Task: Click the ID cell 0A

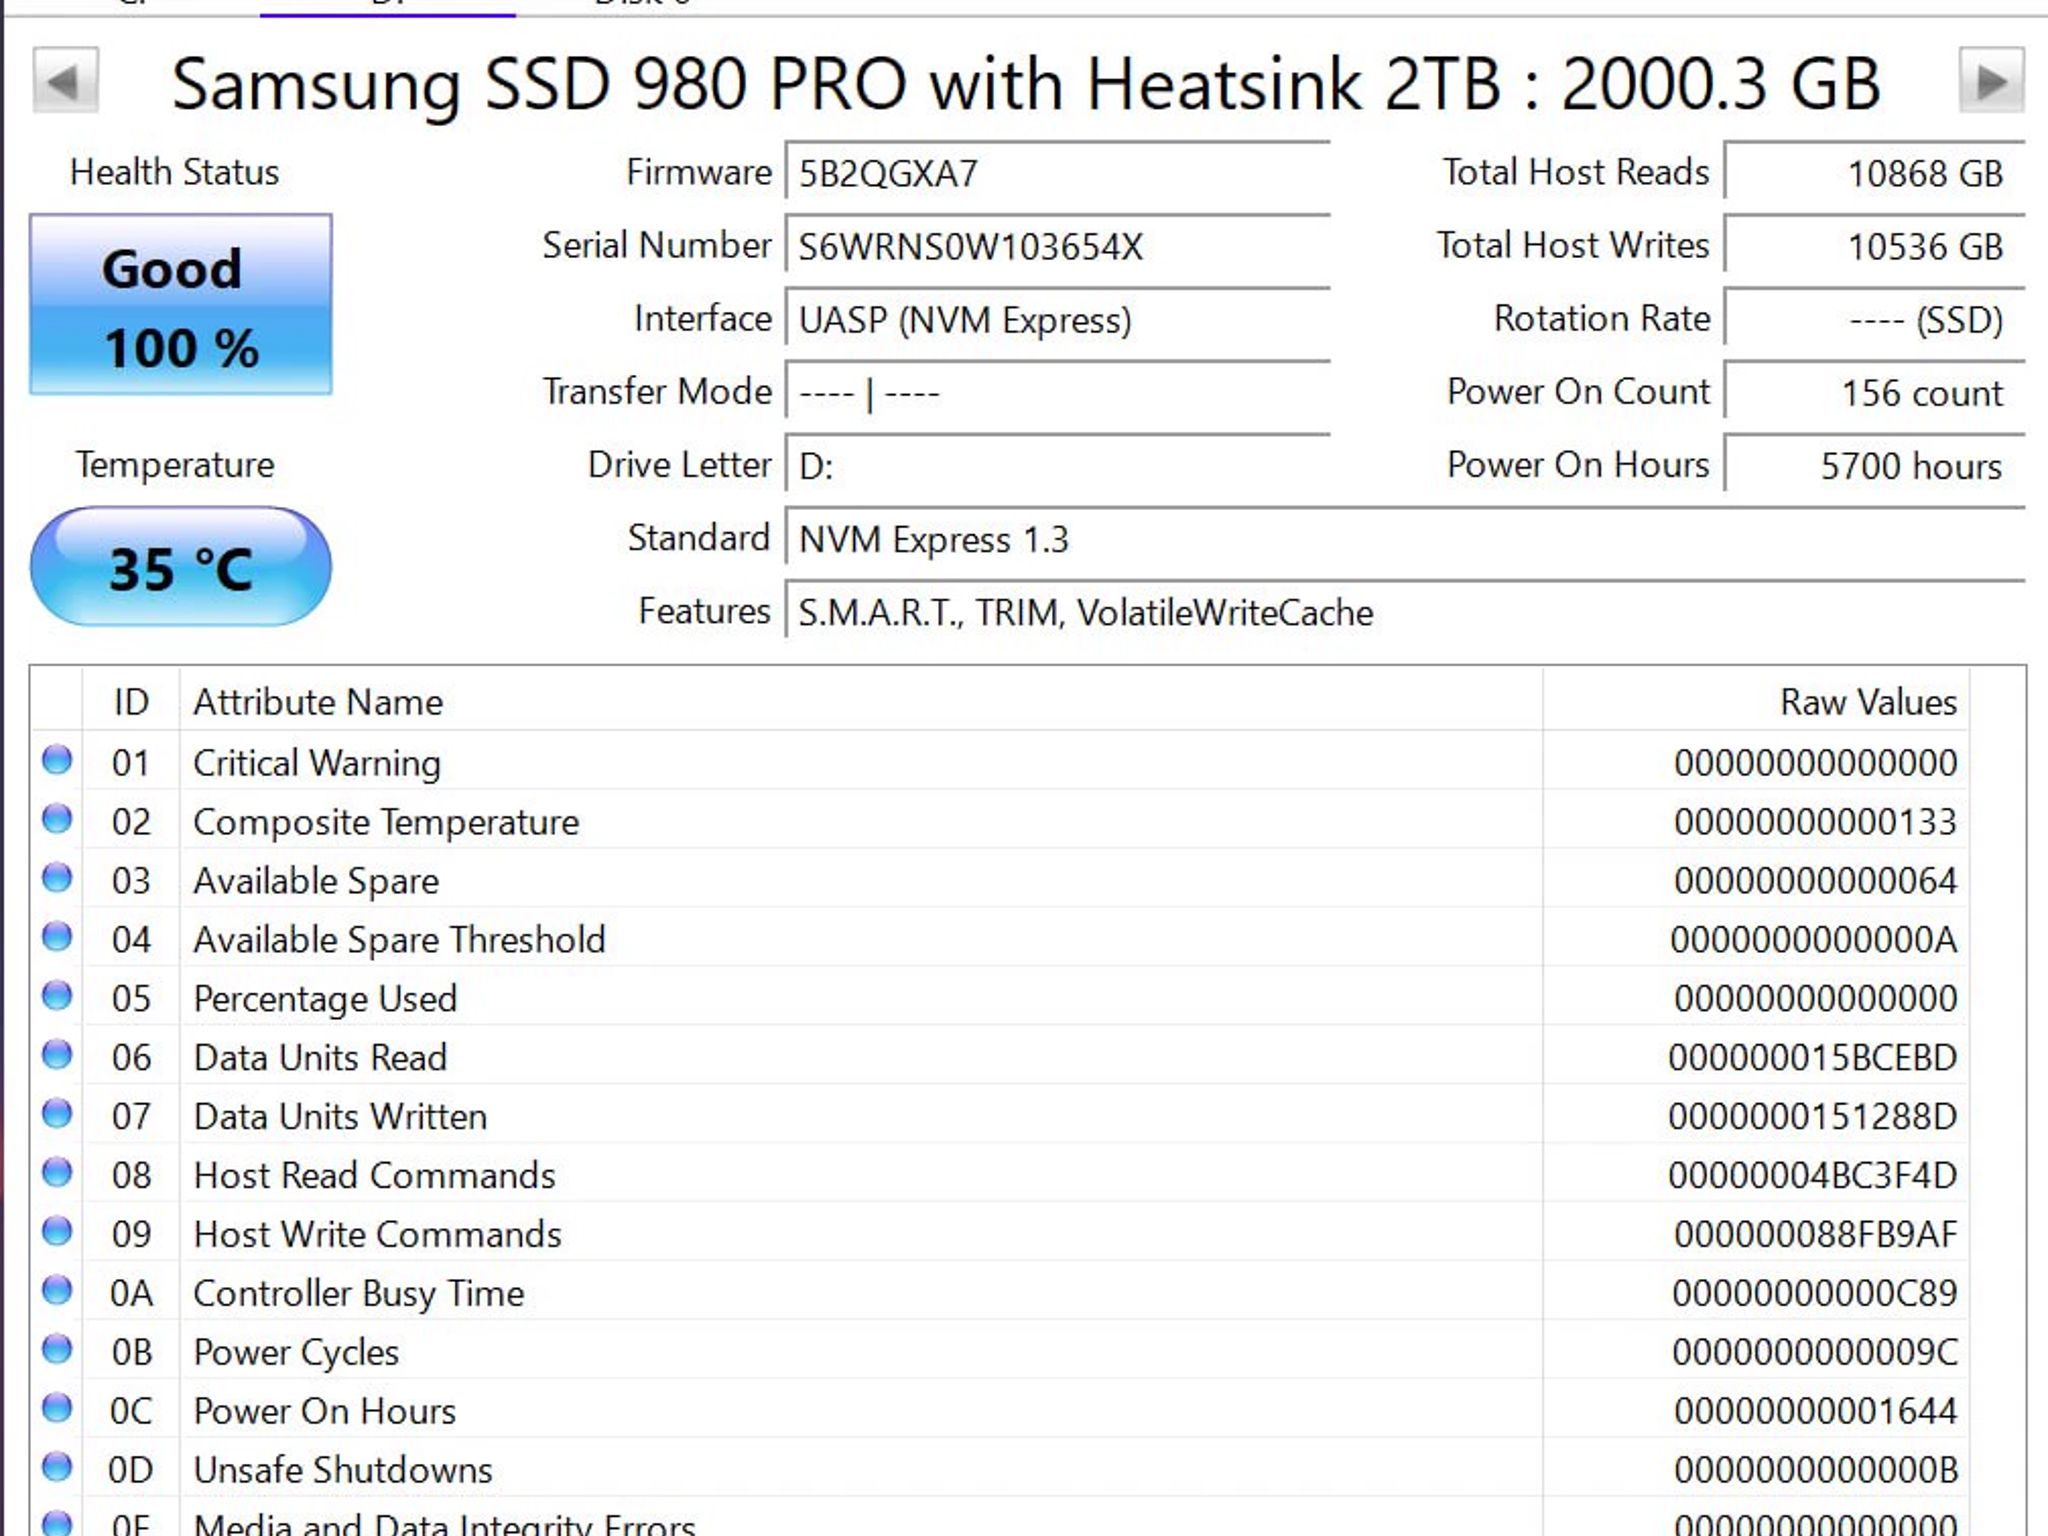Action: coord(131,1294)
